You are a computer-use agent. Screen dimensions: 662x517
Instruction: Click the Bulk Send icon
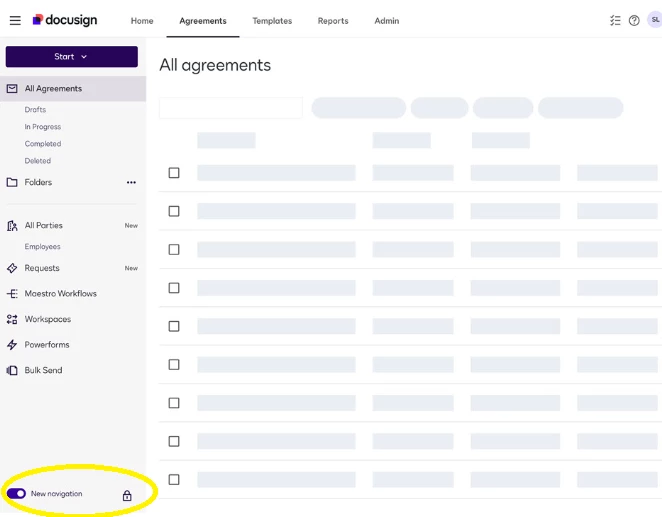click(12, 371)
